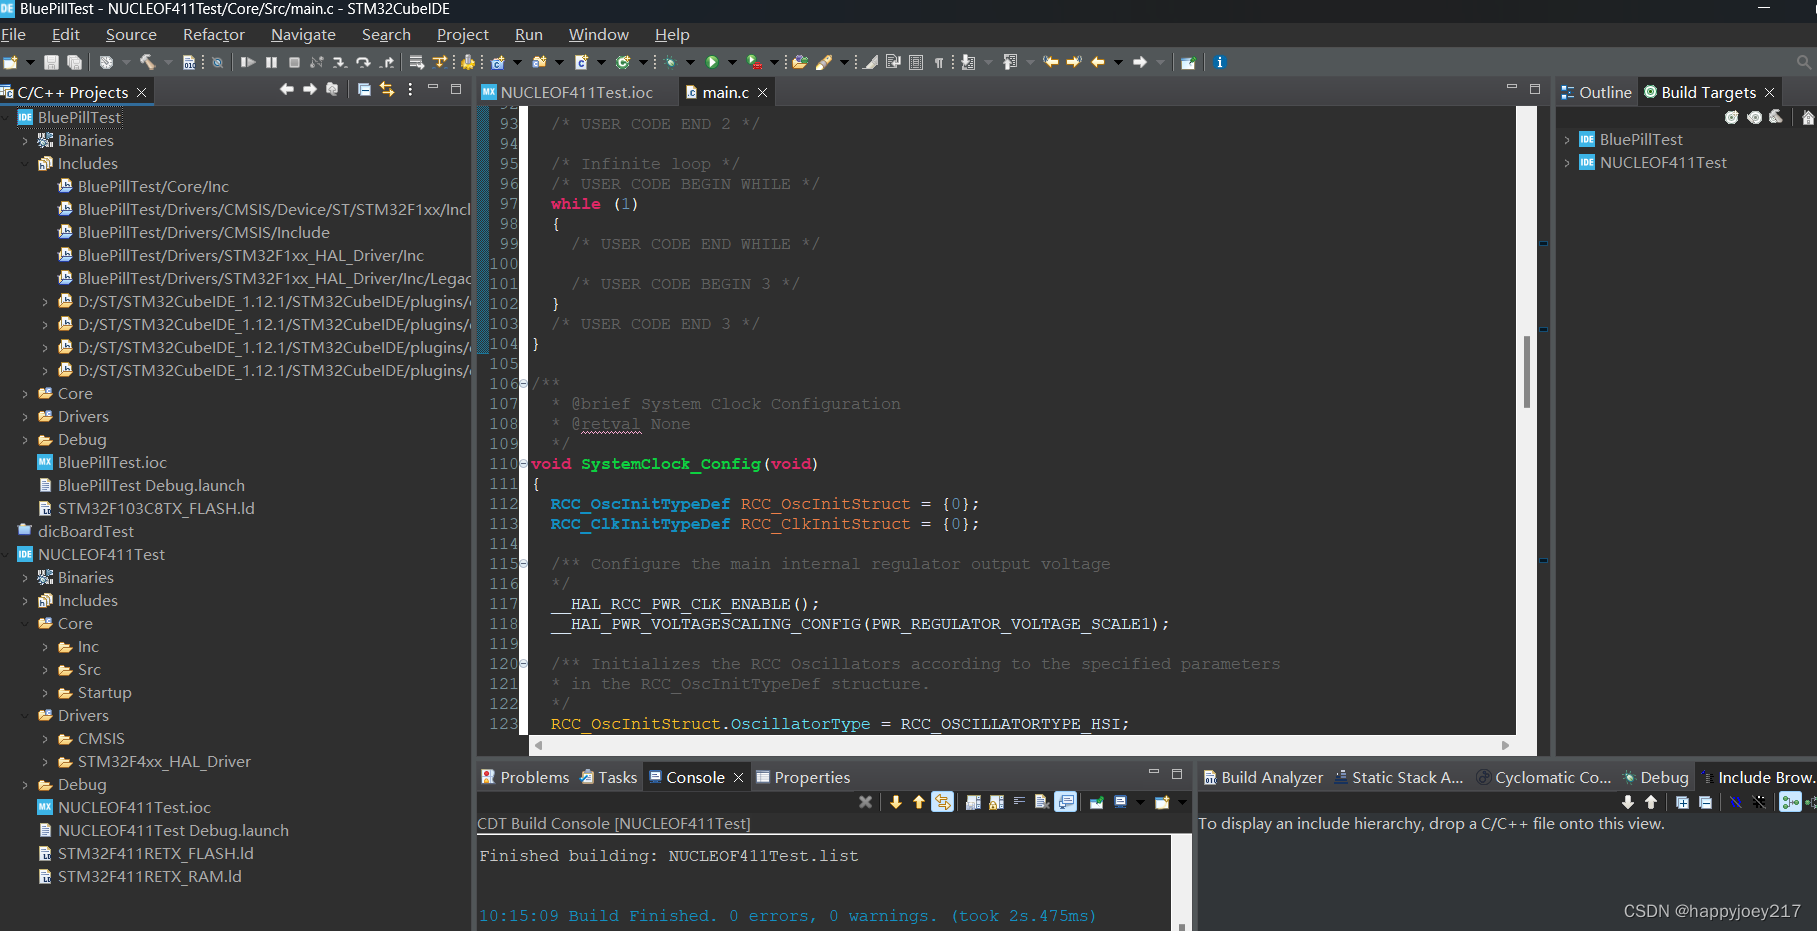This screenshot has width=1817, height=931.
Task: Collapse the BluePillTest Includes node
Action: click(25, 164)
